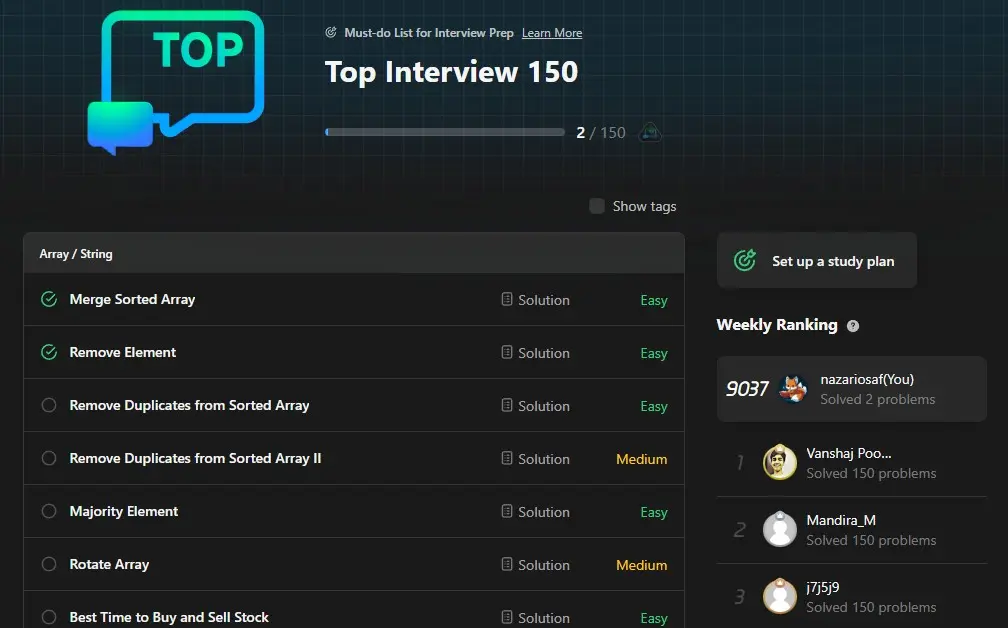
Task: Open Best Time to Buy and Sell Stock
Action: (169, 617)
